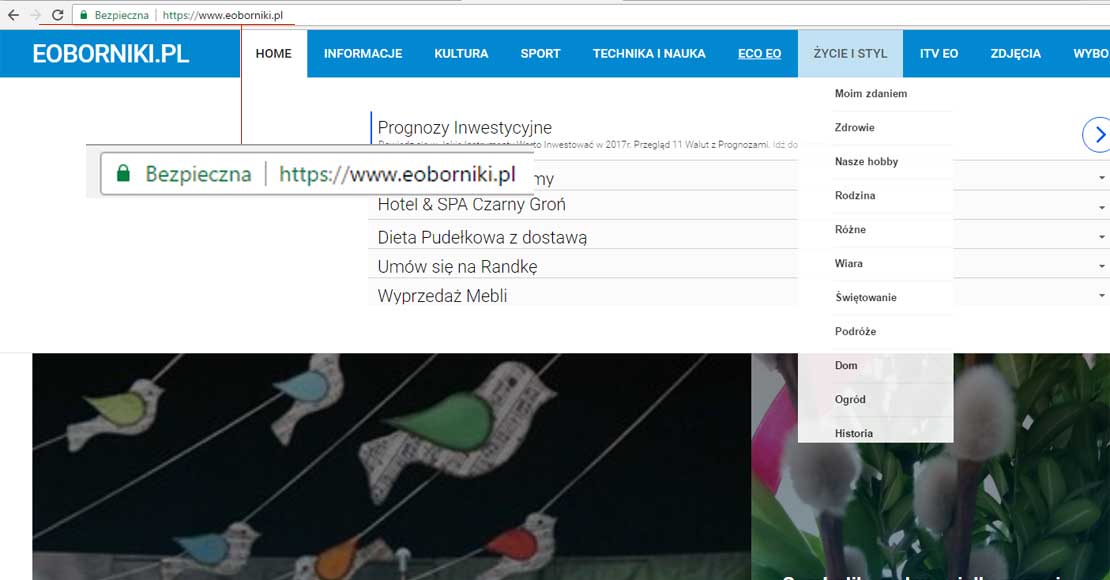Click the browser forward arrow

tap(35, 15)
